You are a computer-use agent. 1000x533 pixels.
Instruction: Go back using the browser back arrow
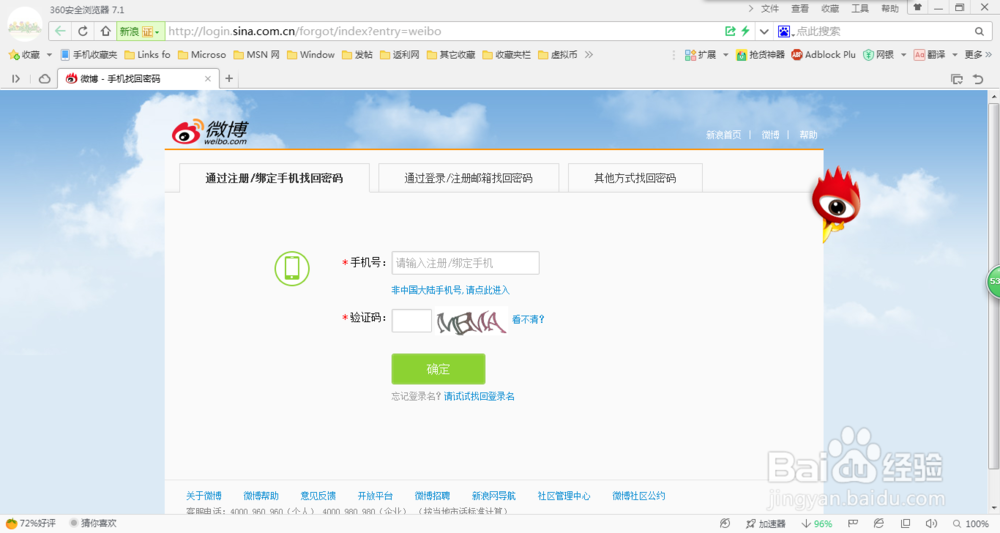[60, 31]
